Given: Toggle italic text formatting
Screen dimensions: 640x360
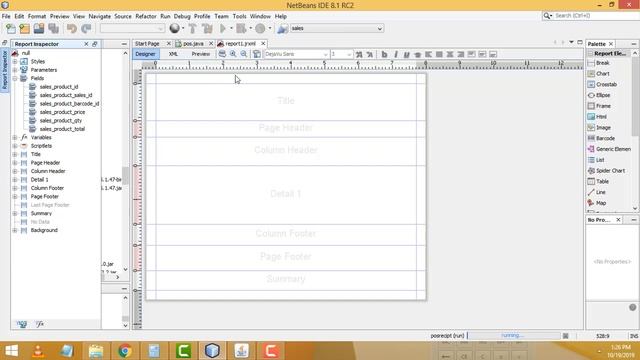Looking at the screenshot, I should click(395, 54).
